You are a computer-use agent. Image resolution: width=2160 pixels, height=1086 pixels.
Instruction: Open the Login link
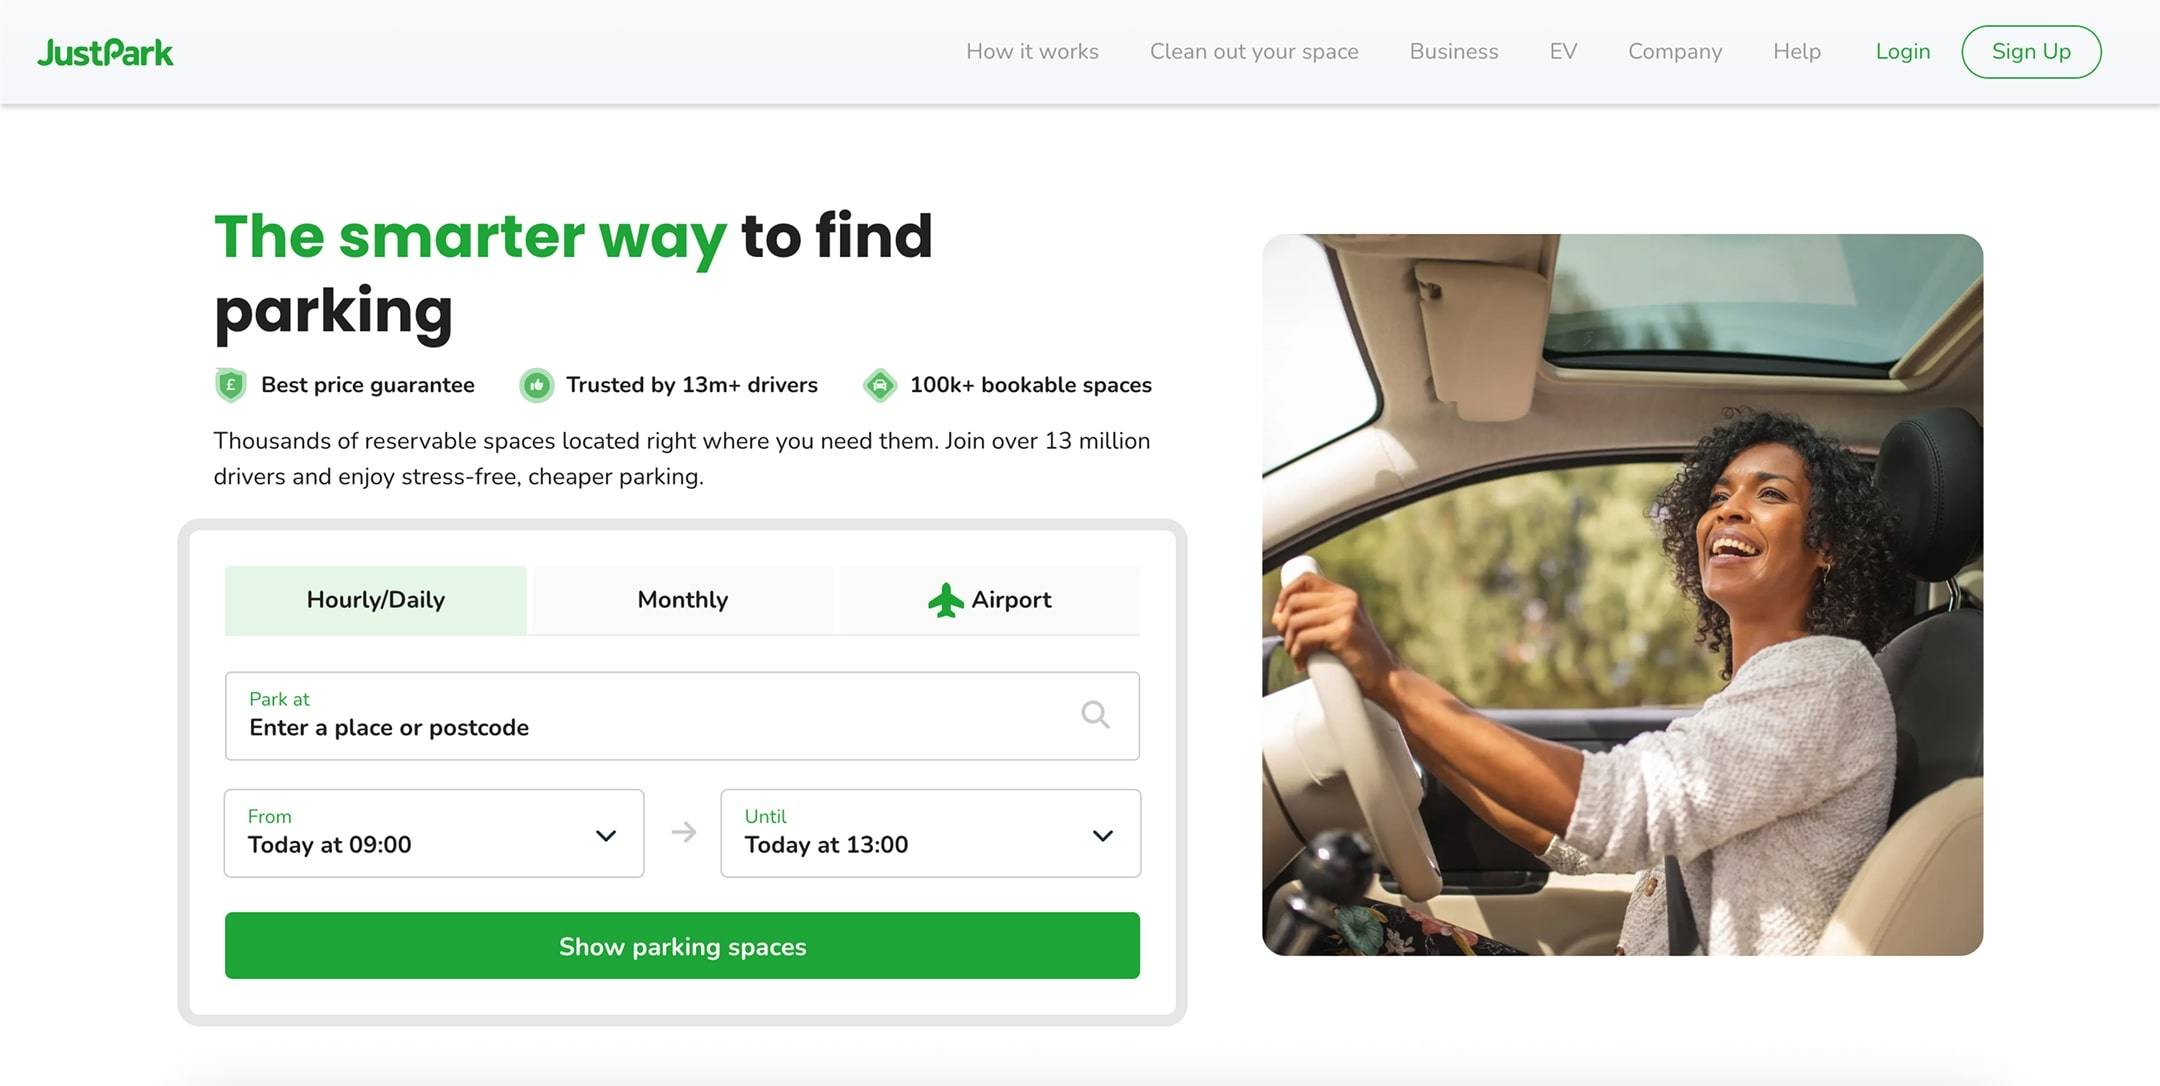coord(1903,52)
